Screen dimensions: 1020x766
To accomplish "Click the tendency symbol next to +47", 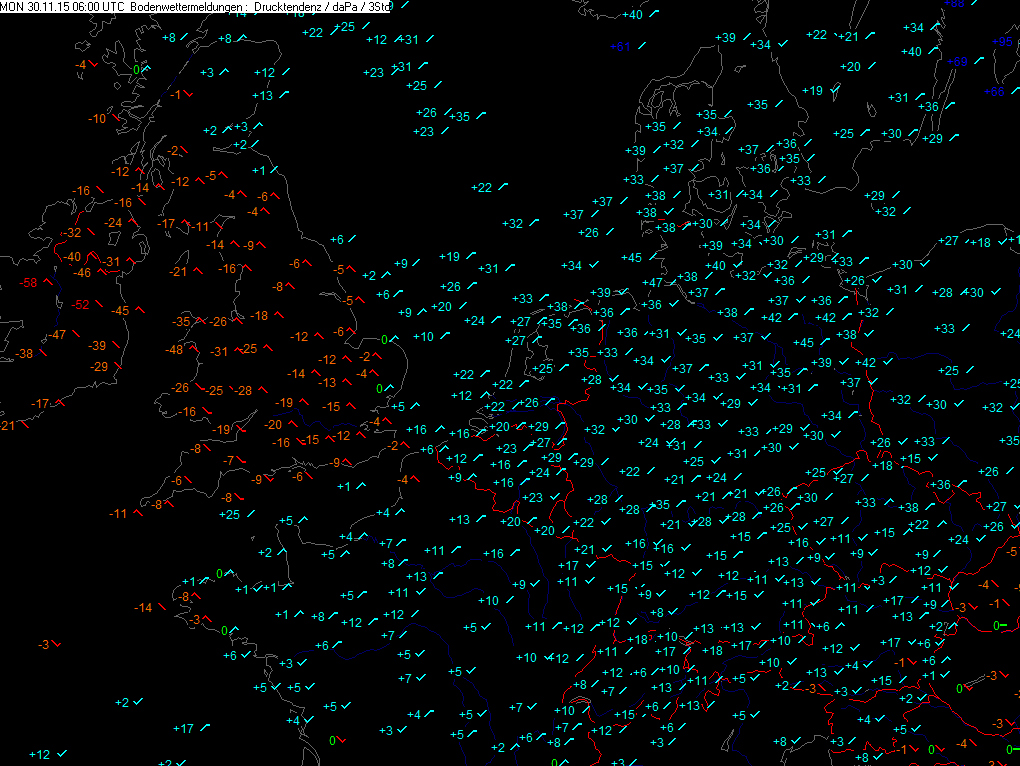I will pyautogui.click(x=674, y=283).
